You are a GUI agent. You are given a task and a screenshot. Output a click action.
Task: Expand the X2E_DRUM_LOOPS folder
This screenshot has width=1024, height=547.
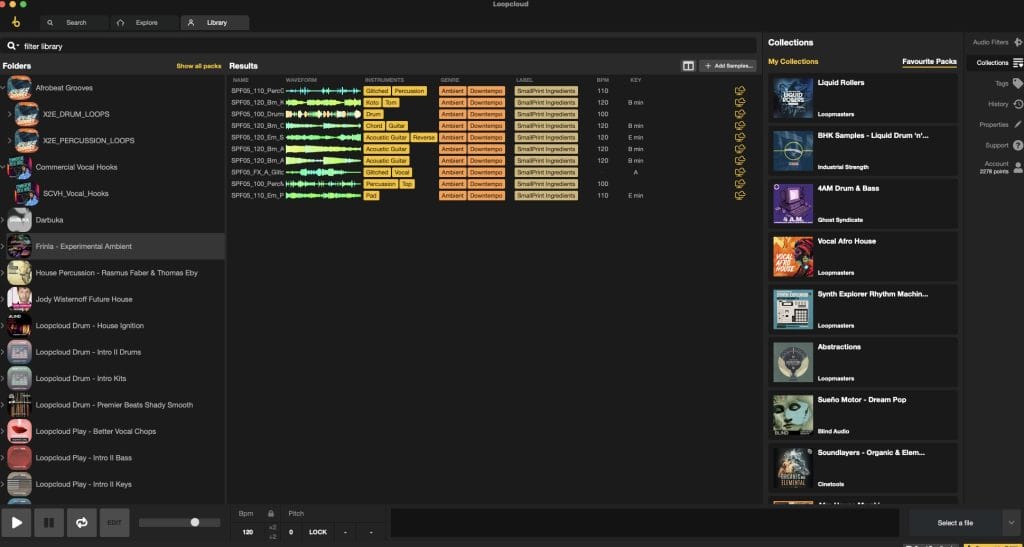[x=10, y=114]
